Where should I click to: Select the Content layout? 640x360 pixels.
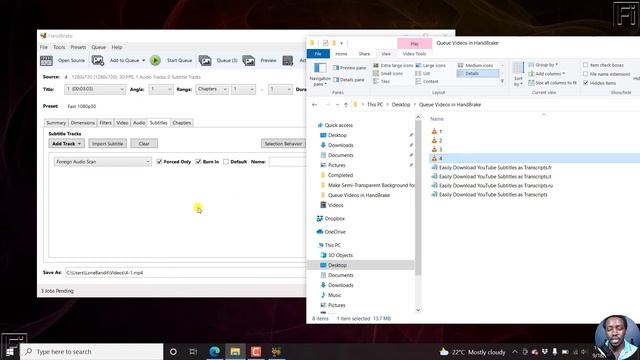point(427,82)
